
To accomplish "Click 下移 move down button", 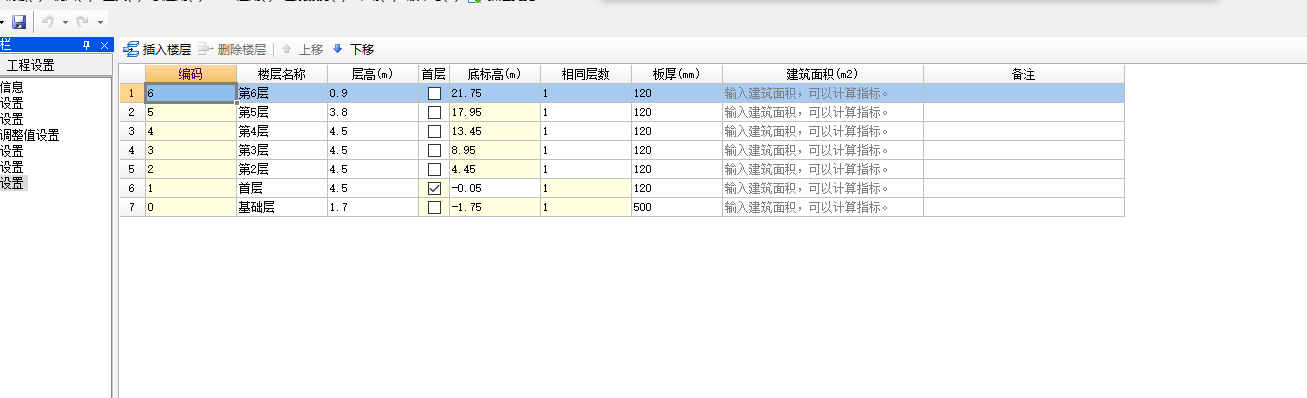I will pyautogui.click(x=353, y=49).
